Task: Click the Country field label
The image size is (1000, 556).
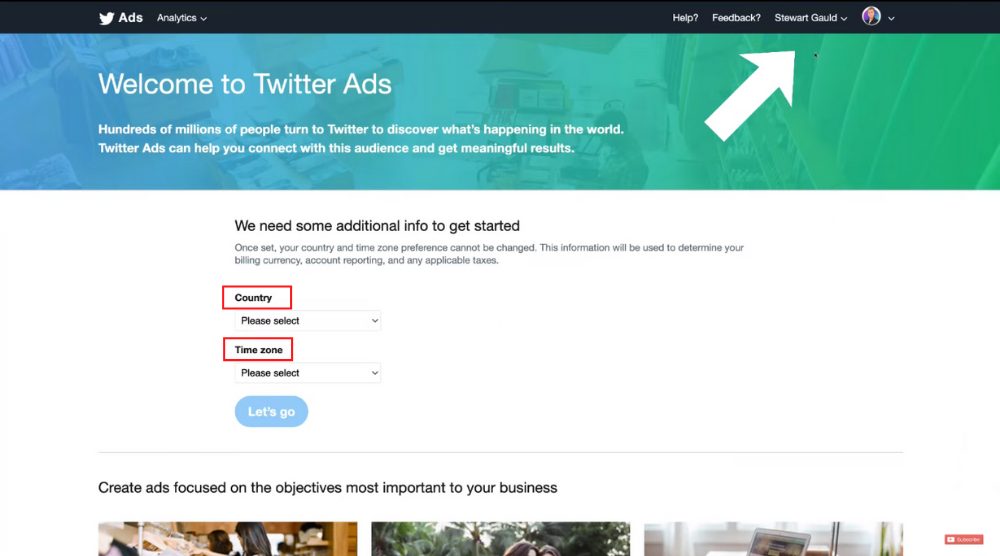Action: pyautogui.click(x=253, y=298)
